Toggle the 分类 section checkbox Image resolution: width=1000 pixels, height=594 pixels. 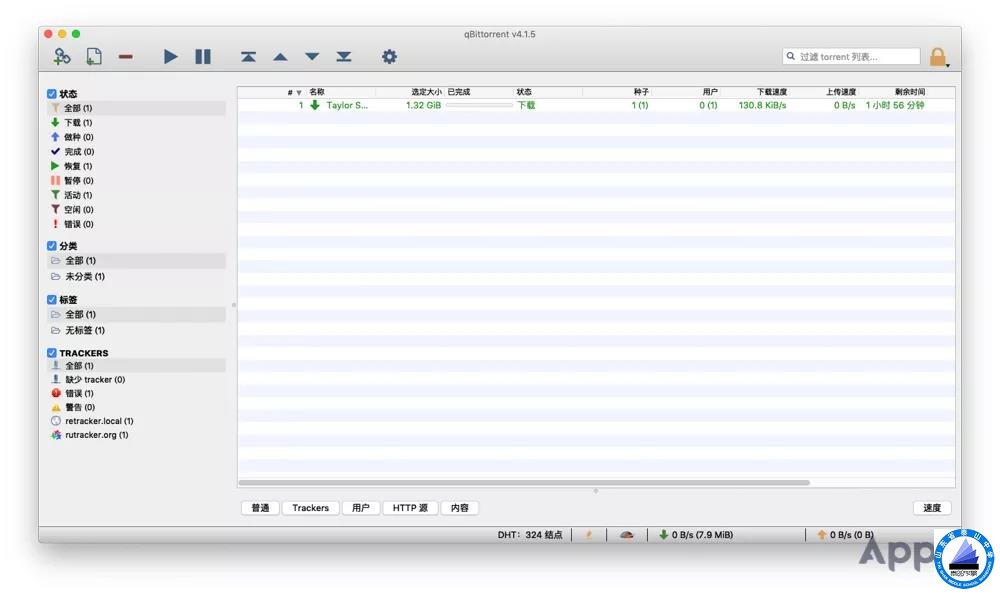[x=52, y=246]
